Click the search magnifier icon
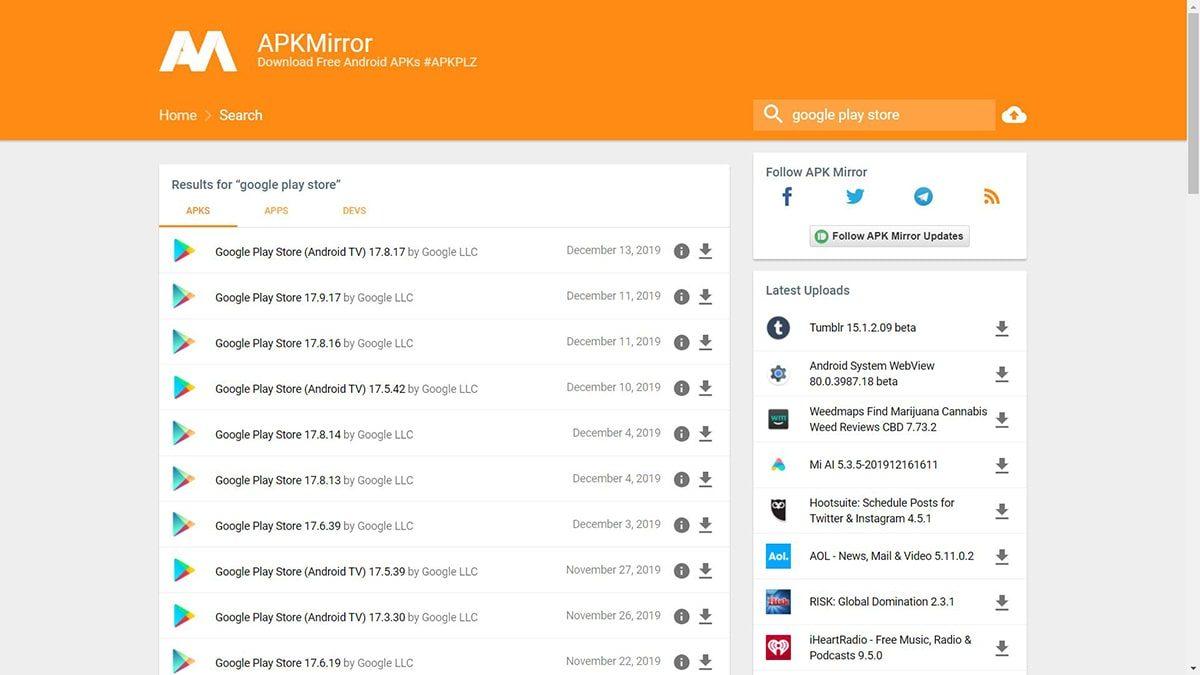The width and height of the screenshot is (1200, 675). click(x=772, y=113)
